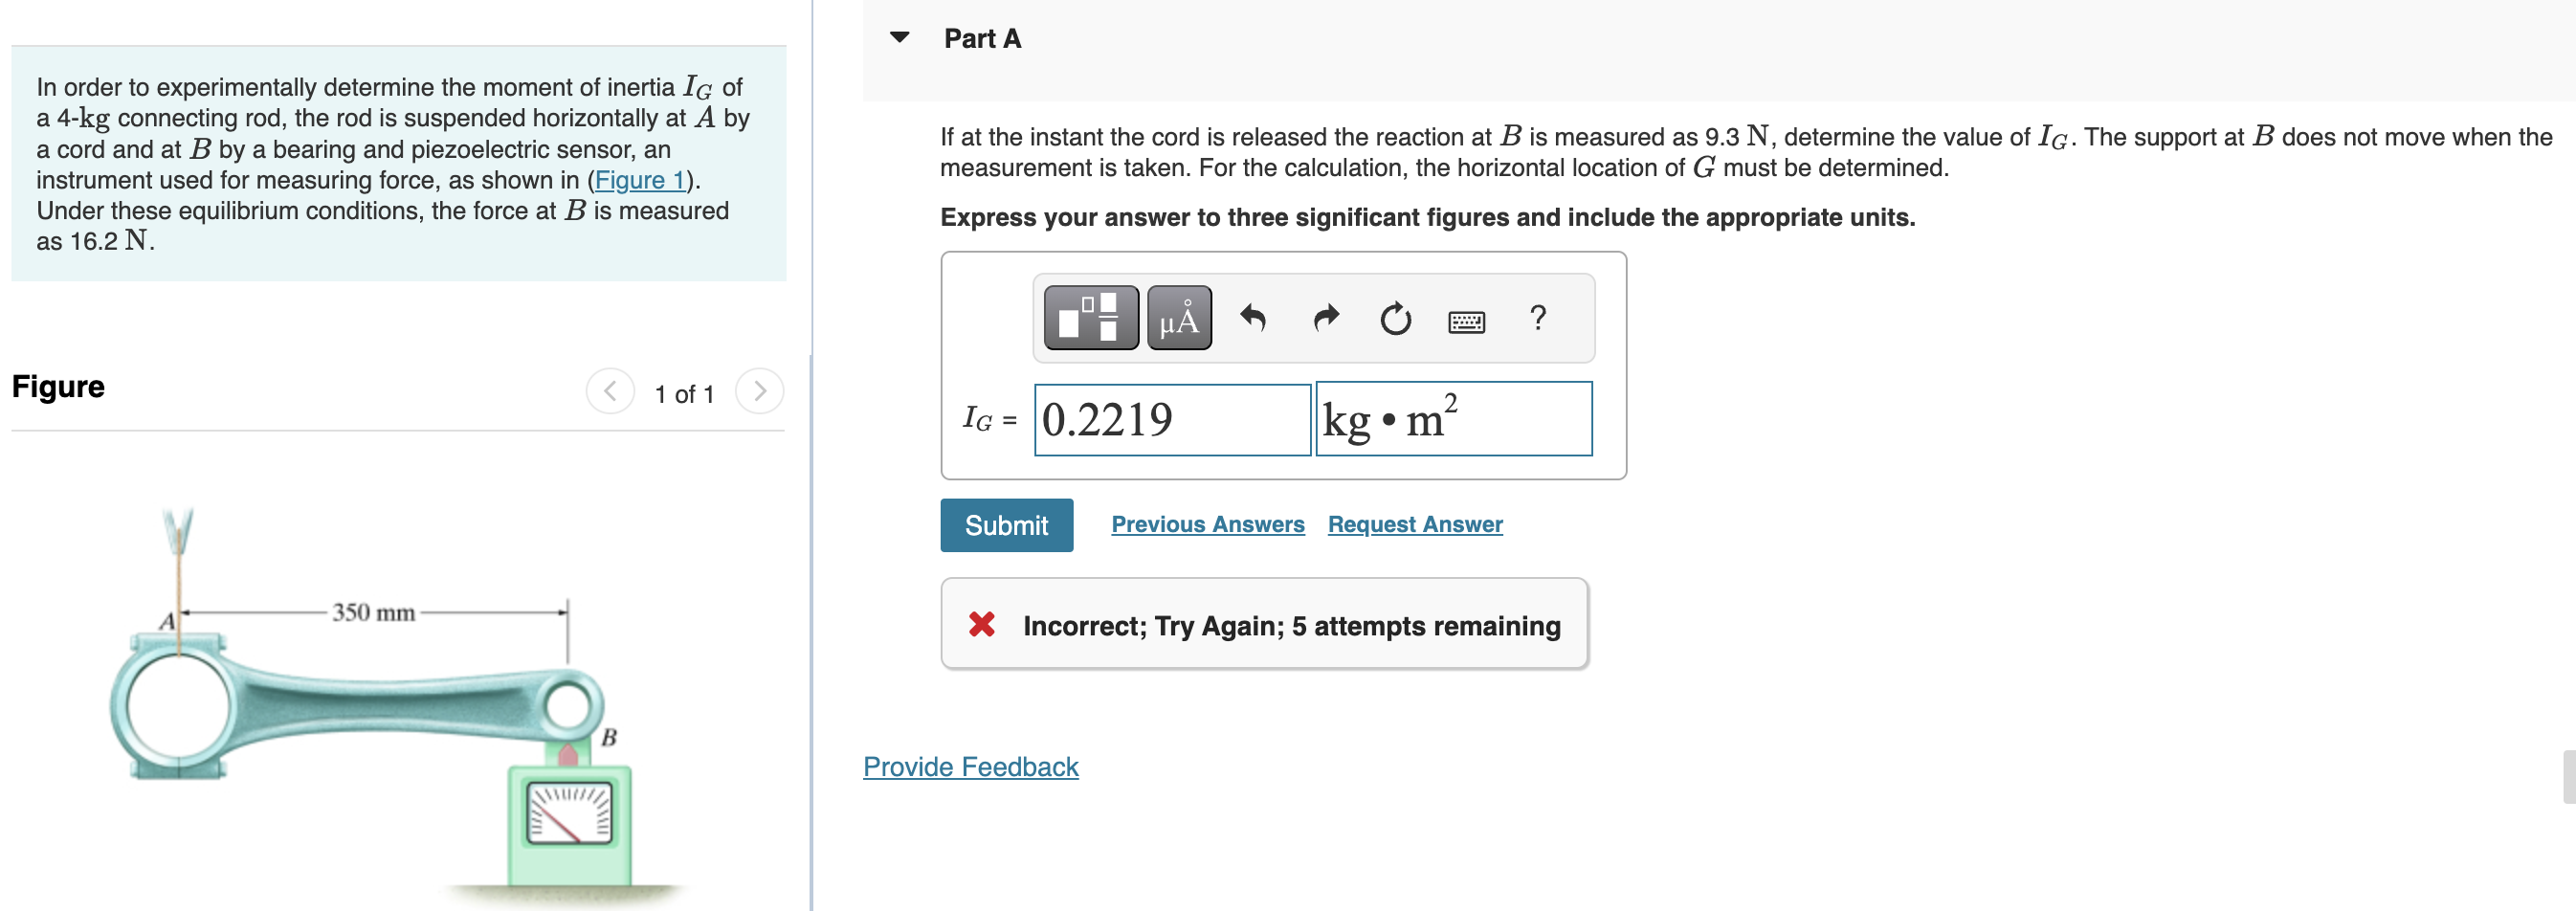2576x911 pixels.
Task: Select the equation templates icon
Action: 1091,318
